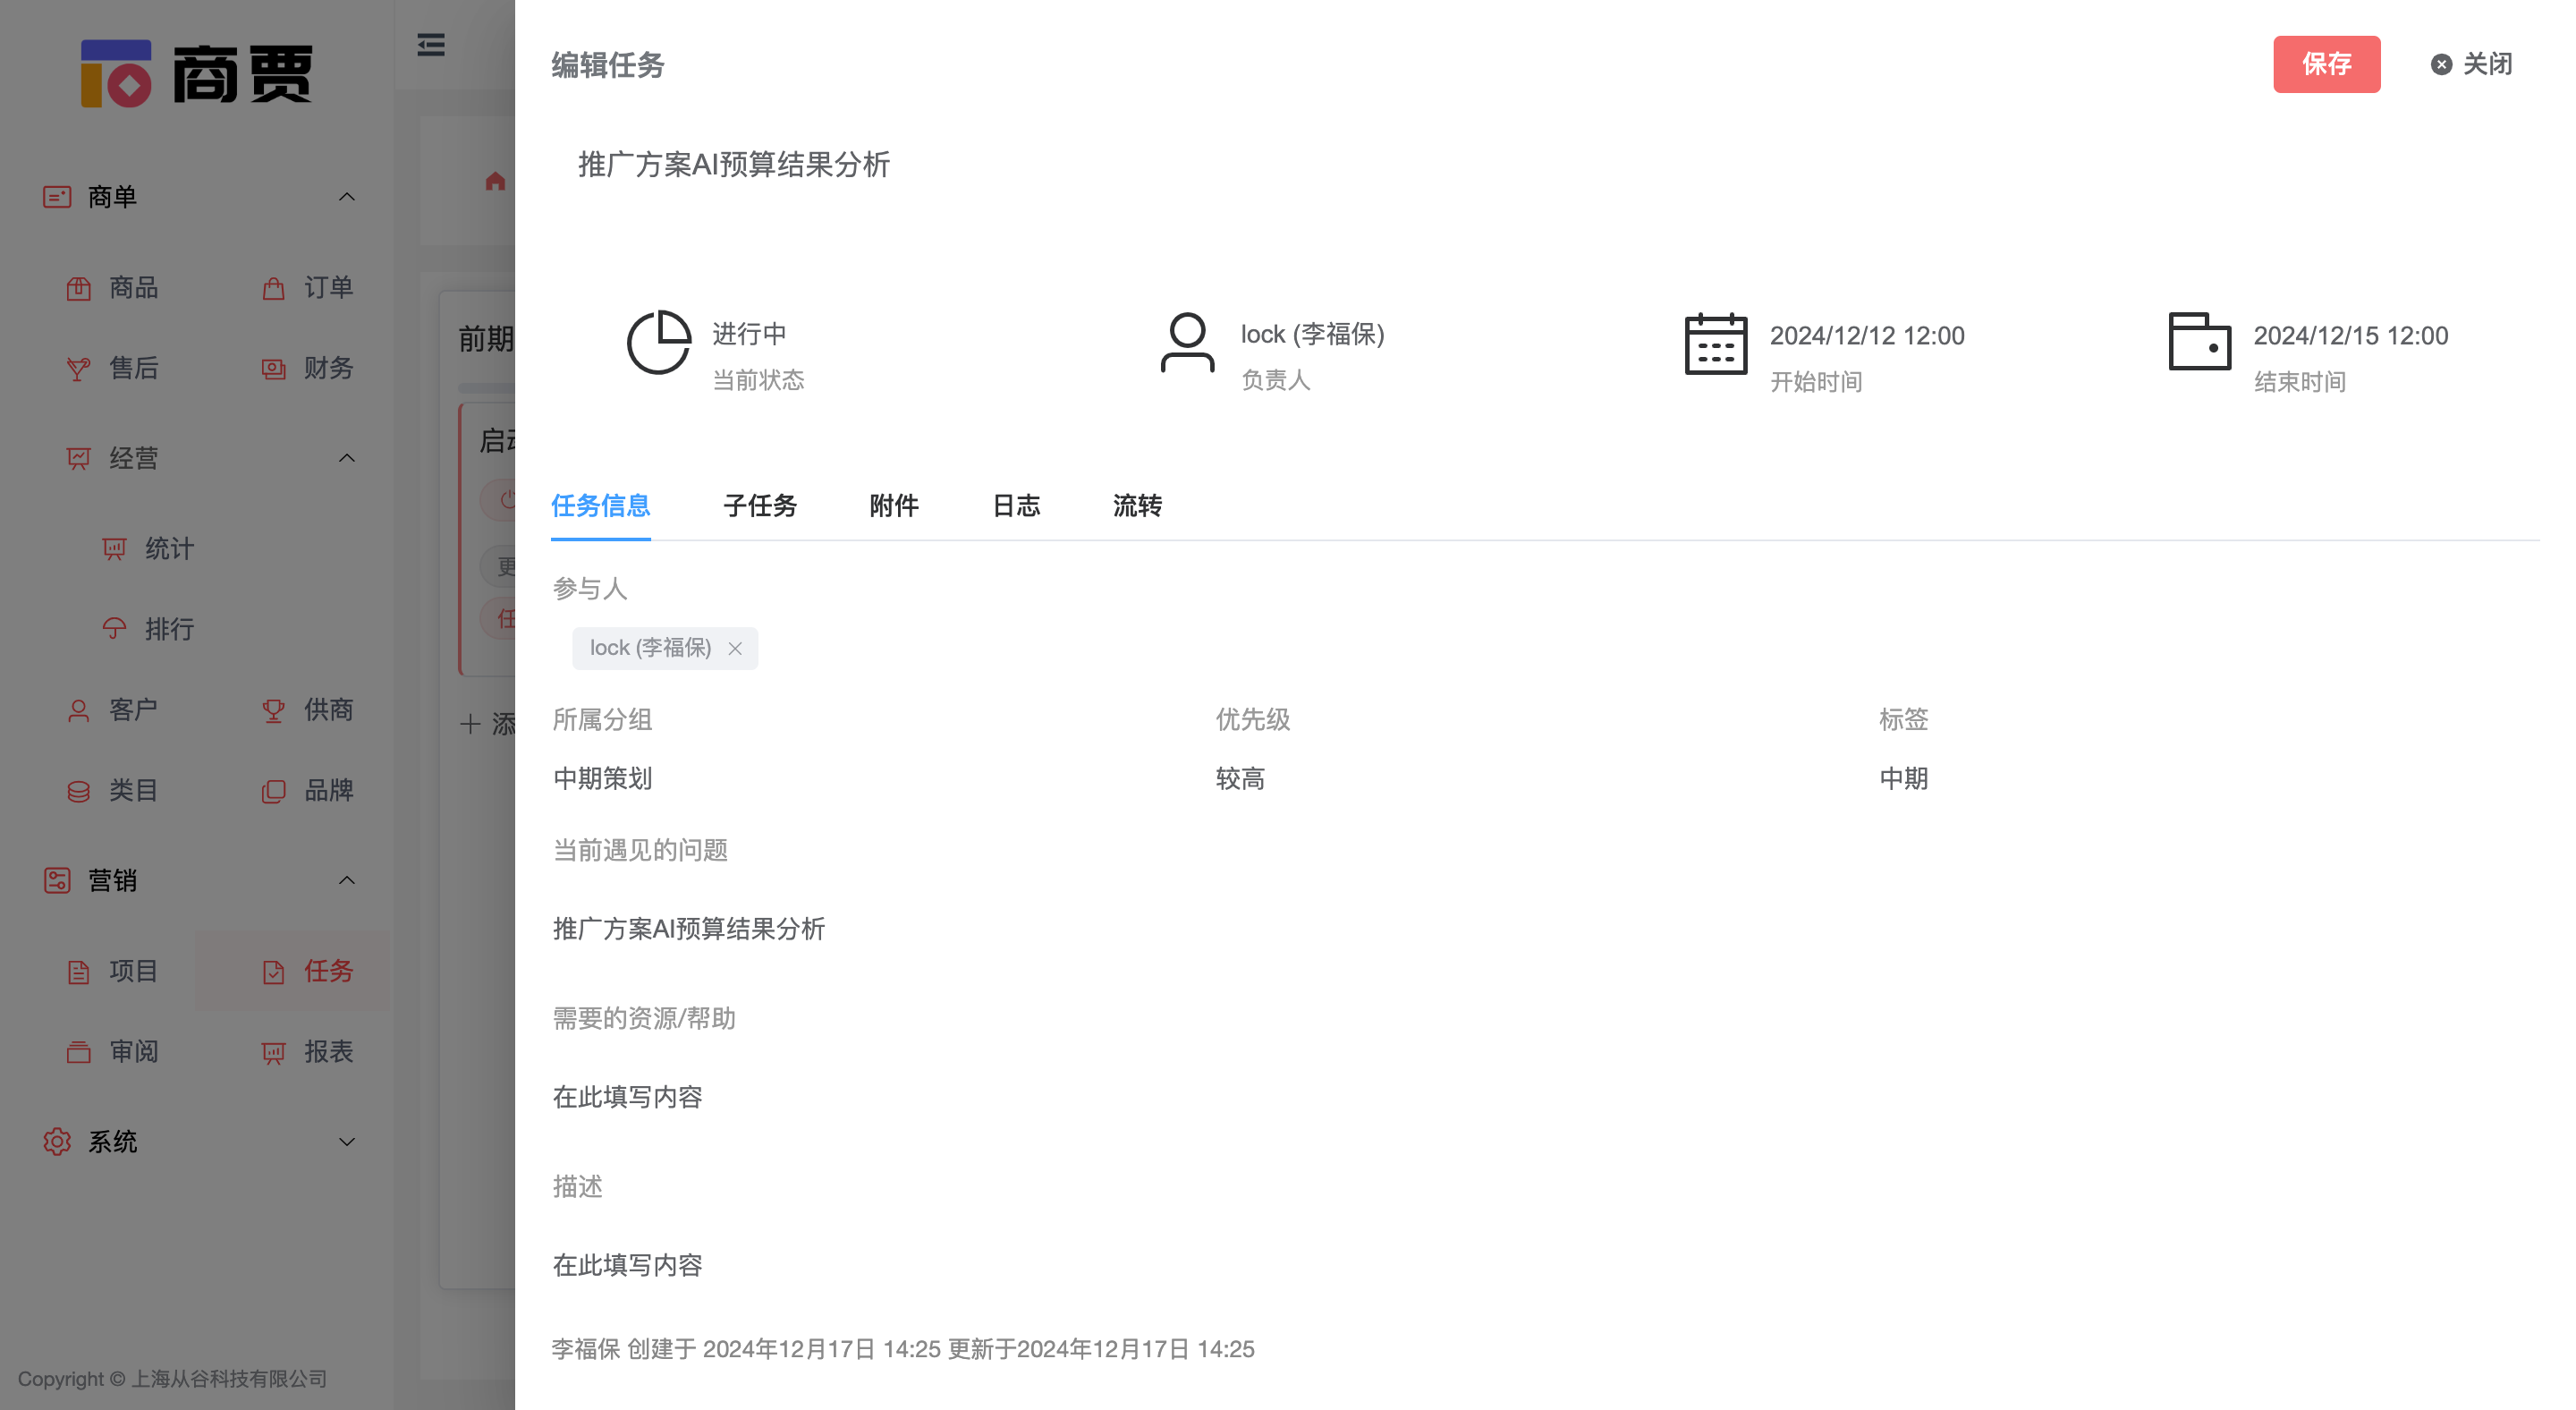2576x1410 pixels.
Task: Open the 日志 tab
Action: pyautogui.click(x=1015, y=507)
